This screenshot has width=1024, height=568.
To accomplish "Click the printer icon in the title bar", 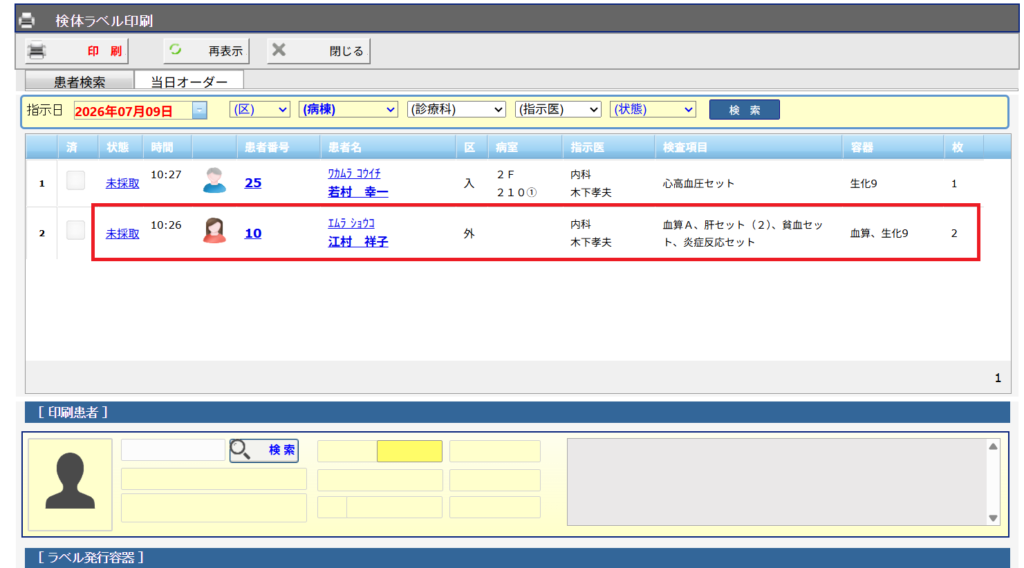I will click(27, 20).
